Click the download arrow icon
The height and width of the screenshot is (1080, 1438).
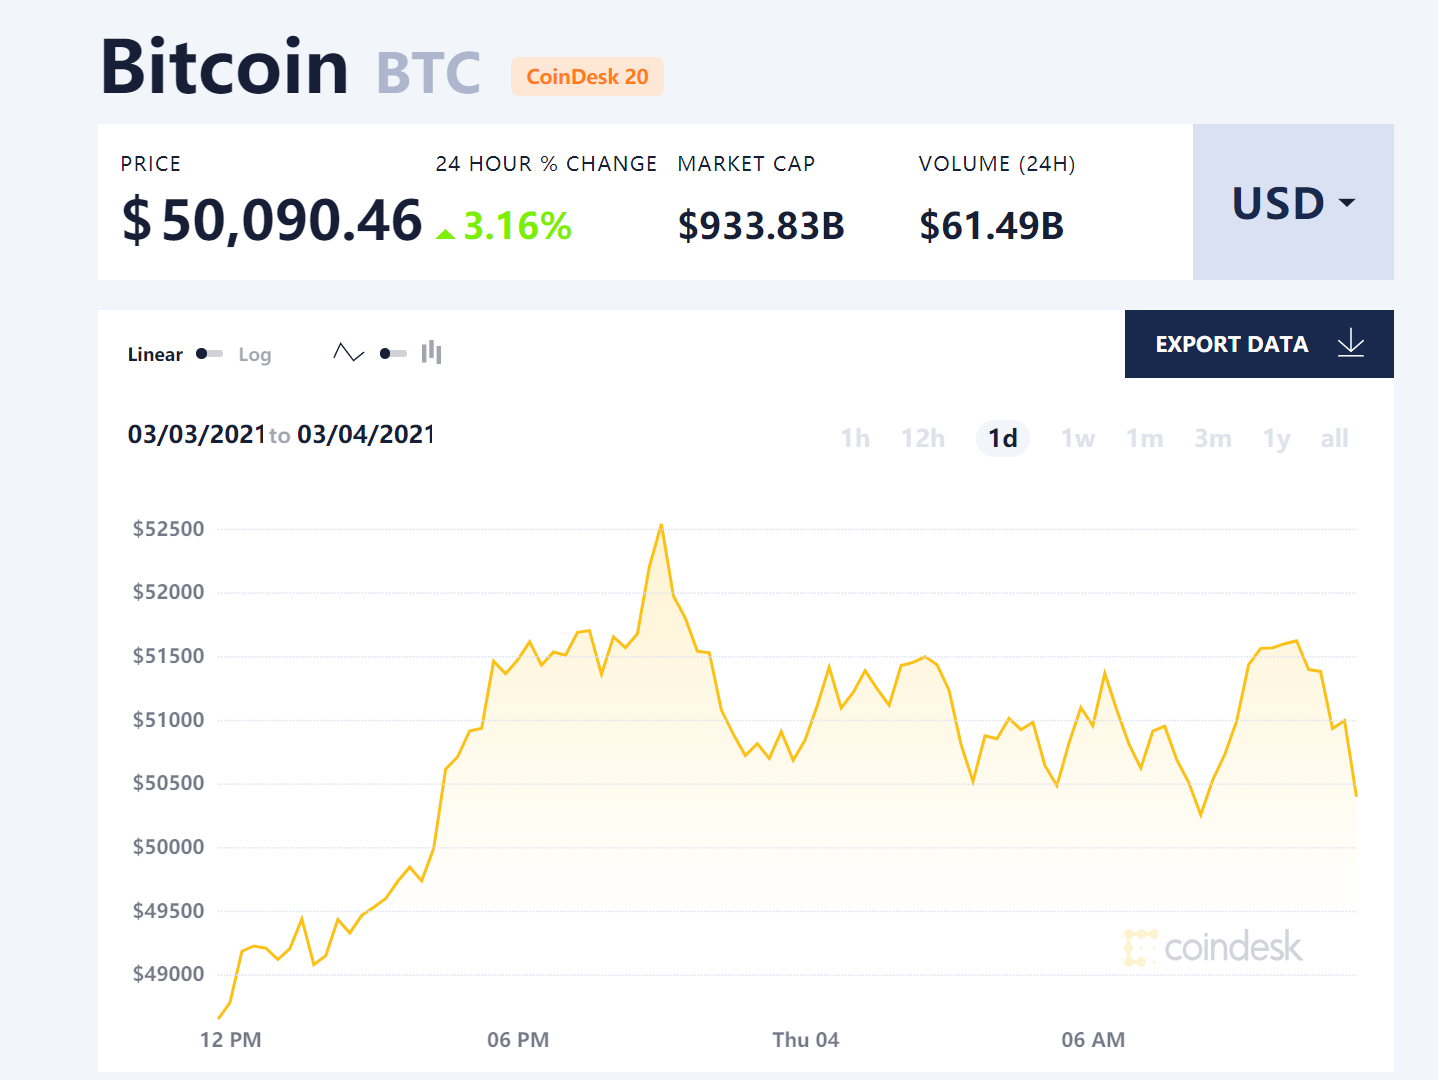coord(1350,344)
